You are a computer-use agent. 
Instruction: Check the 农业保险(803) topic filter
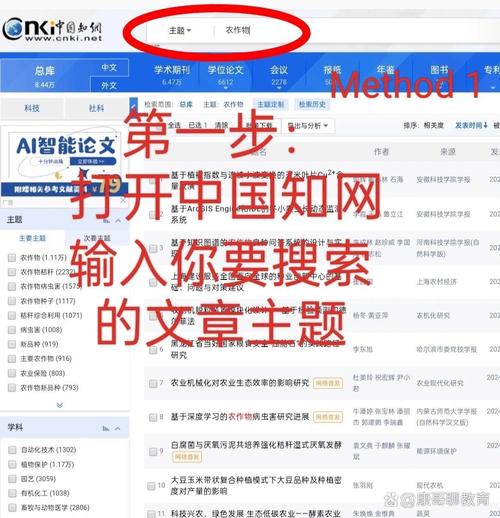(x=12, y=373)
